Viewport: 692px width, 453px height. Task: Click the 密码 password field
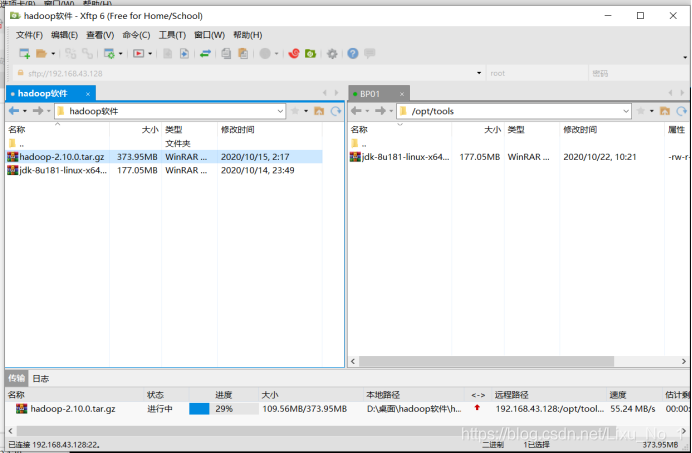639,73
